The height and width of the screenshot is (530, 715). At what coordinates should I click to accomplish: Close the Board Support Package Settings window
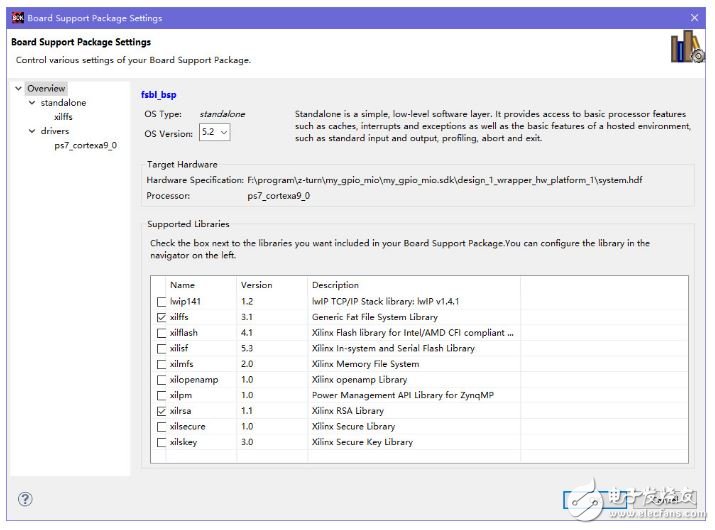pos(694,18)
